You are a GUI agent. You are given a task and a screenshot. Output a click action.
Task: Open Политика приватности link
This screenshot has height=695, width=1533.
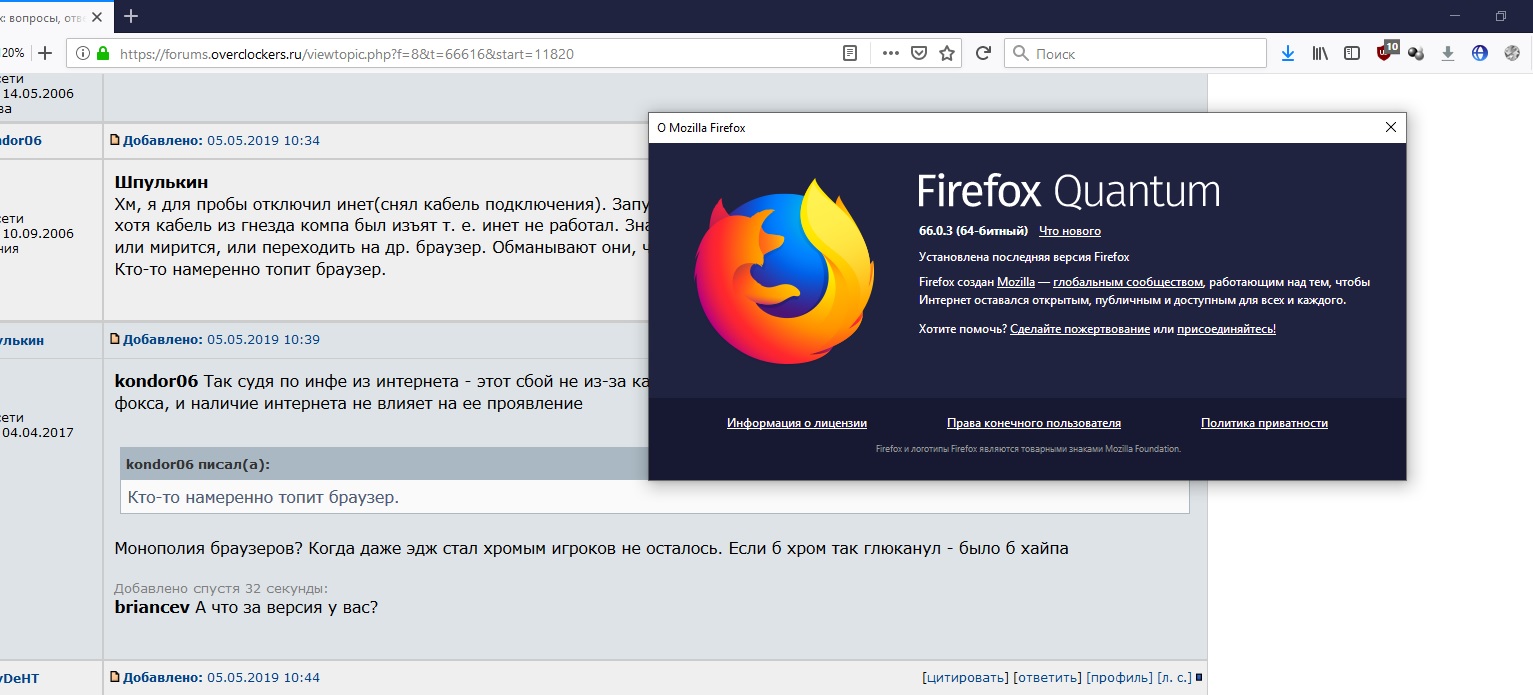1264,423
